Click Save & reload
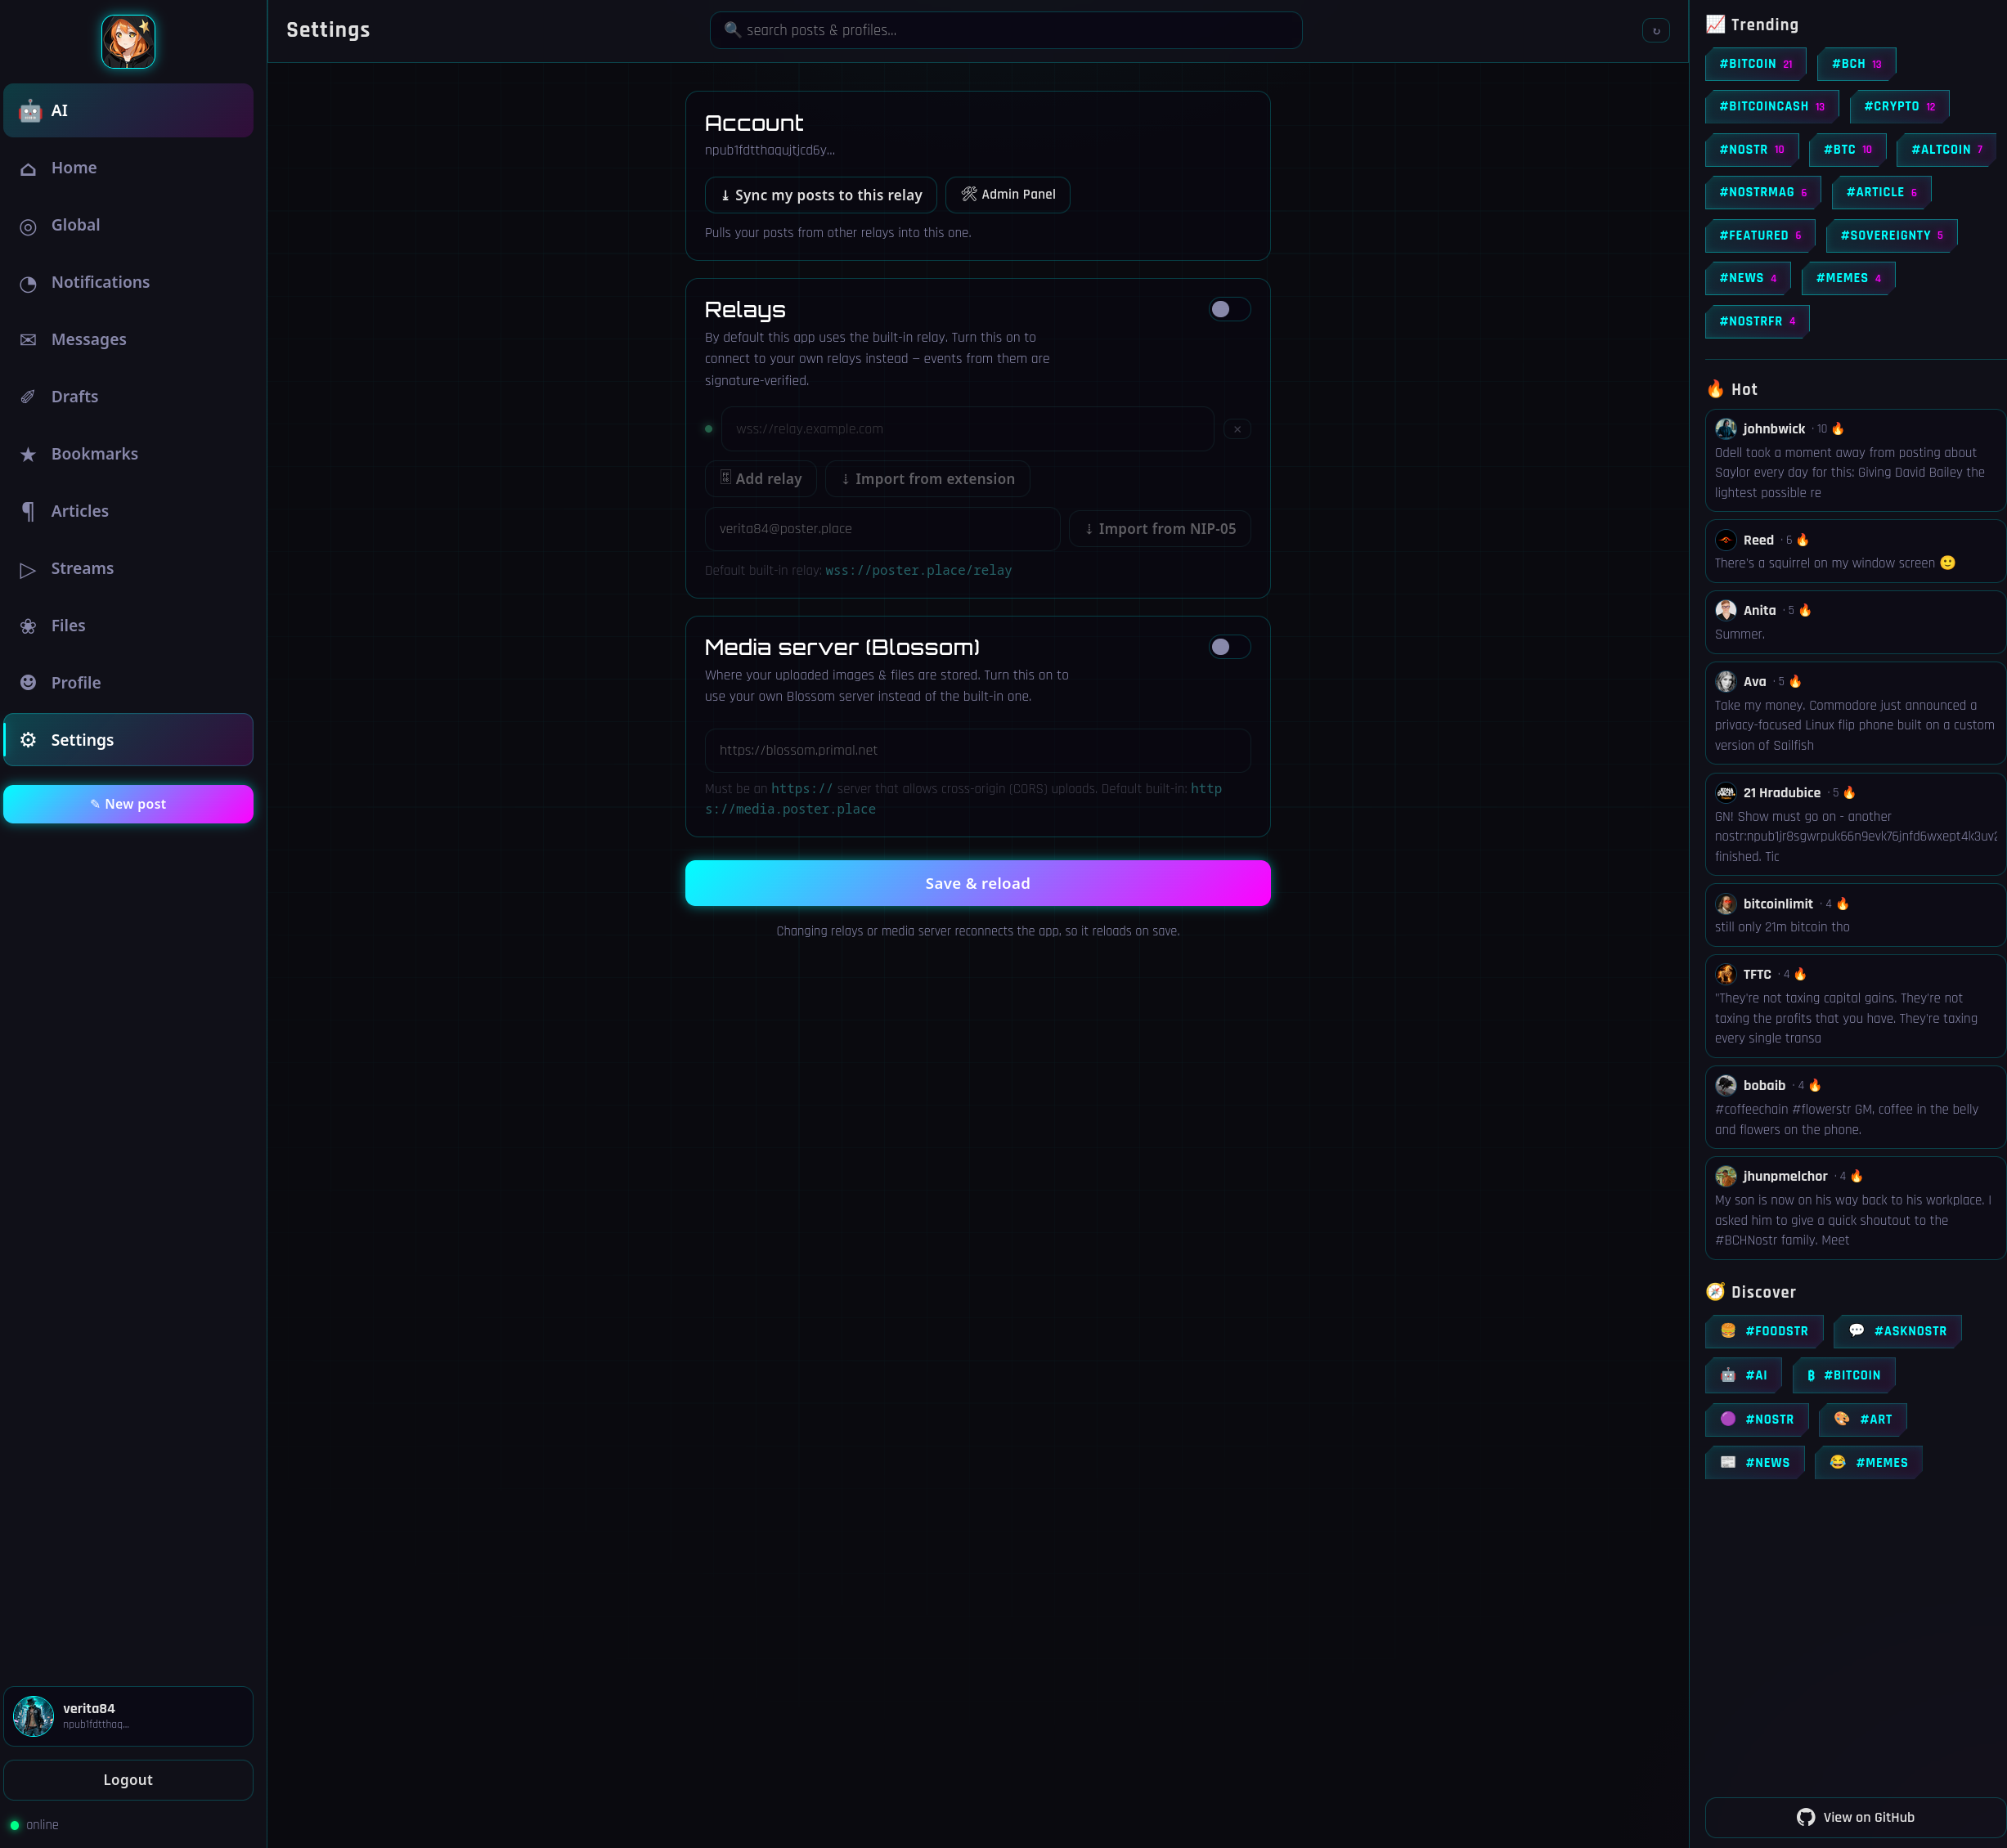The height and width of the screenshot is (1848, 2007). click(x=977, y=883)
